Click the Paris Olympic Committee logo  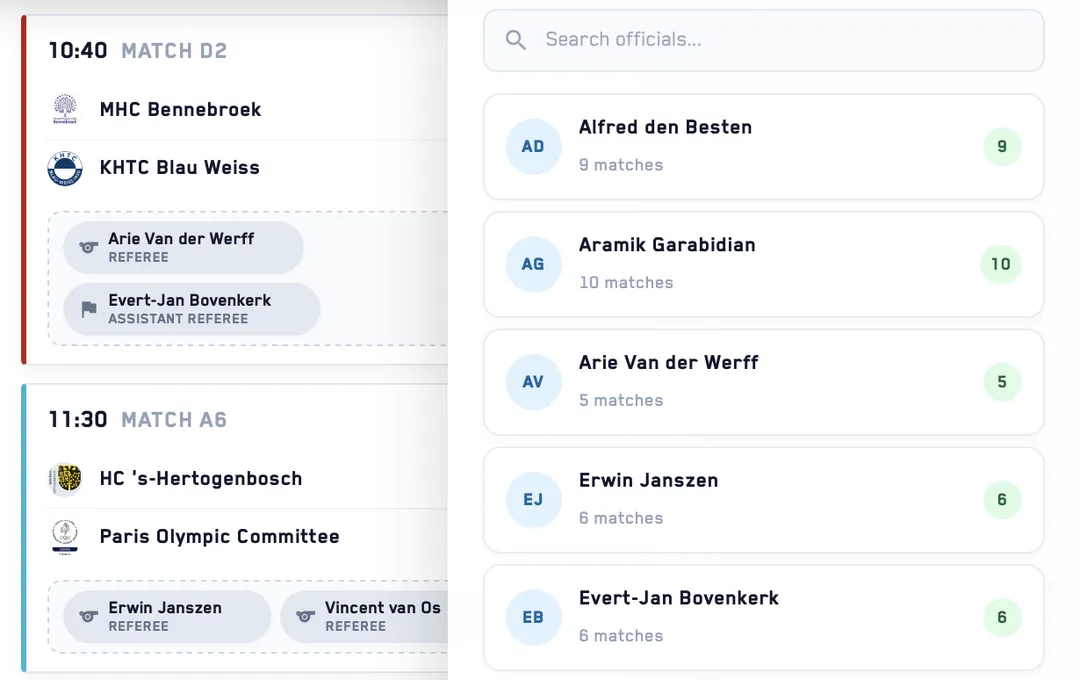(x=65, y=537)
